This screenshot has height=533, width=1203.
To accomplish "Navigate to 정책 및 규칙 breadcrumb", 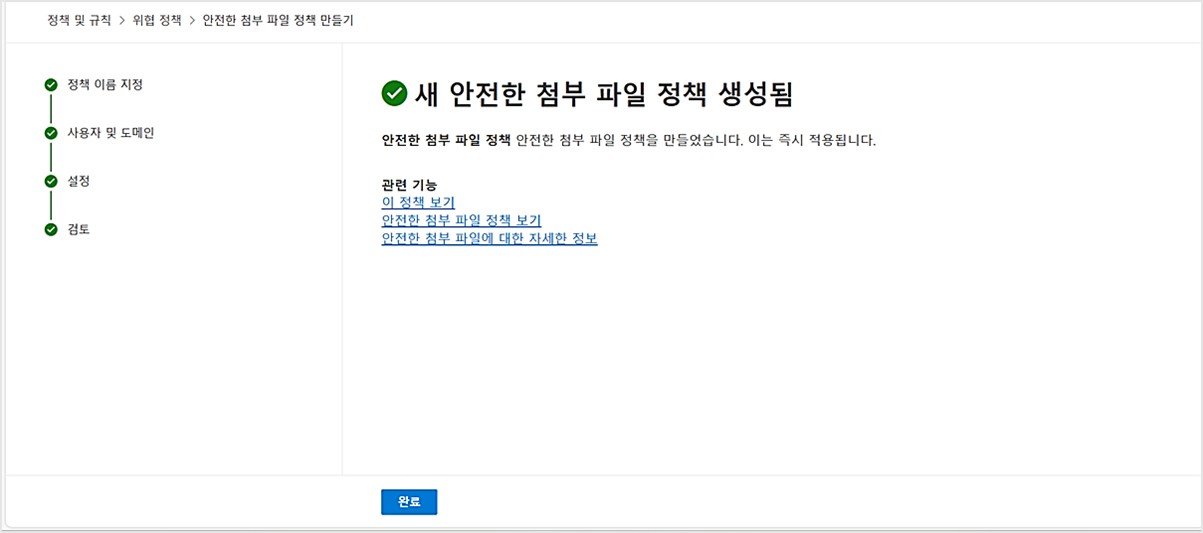I will pyautogui.click(x=79, y=21).
